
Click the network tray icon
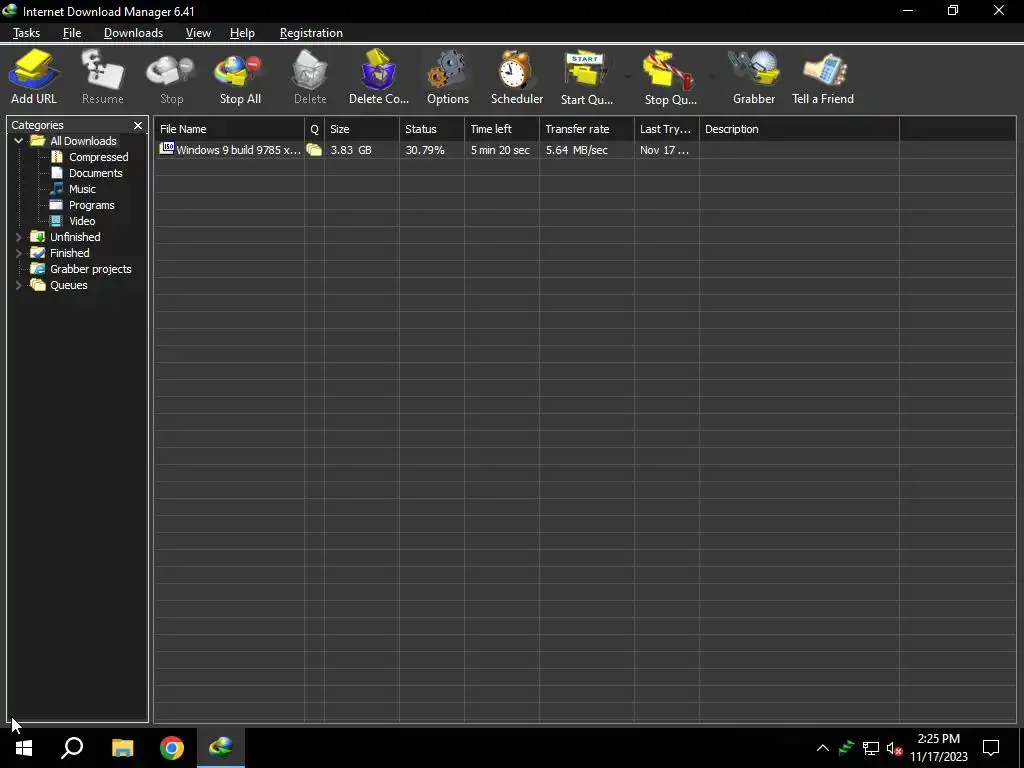pos(871,748)
